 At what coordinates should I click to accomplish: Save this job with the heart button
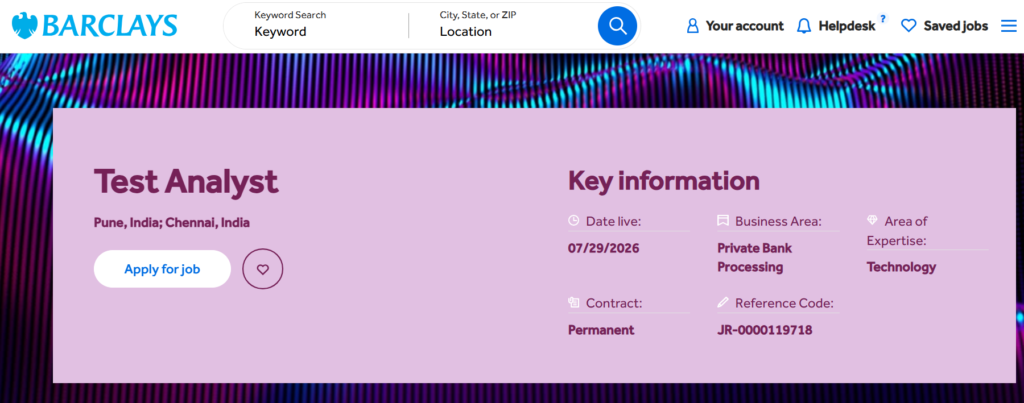pyautogui.click(x=263, y=269)
